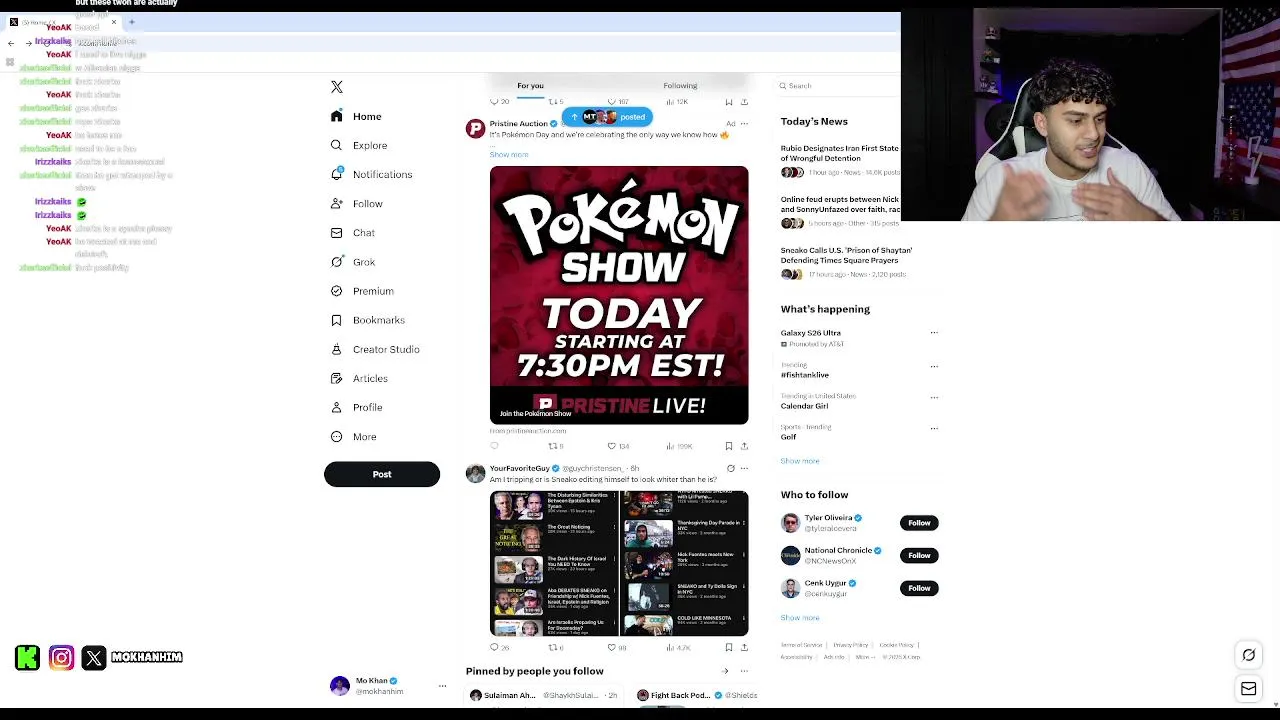
Task: Switch to the Following tab
Action: coord(680,86)
